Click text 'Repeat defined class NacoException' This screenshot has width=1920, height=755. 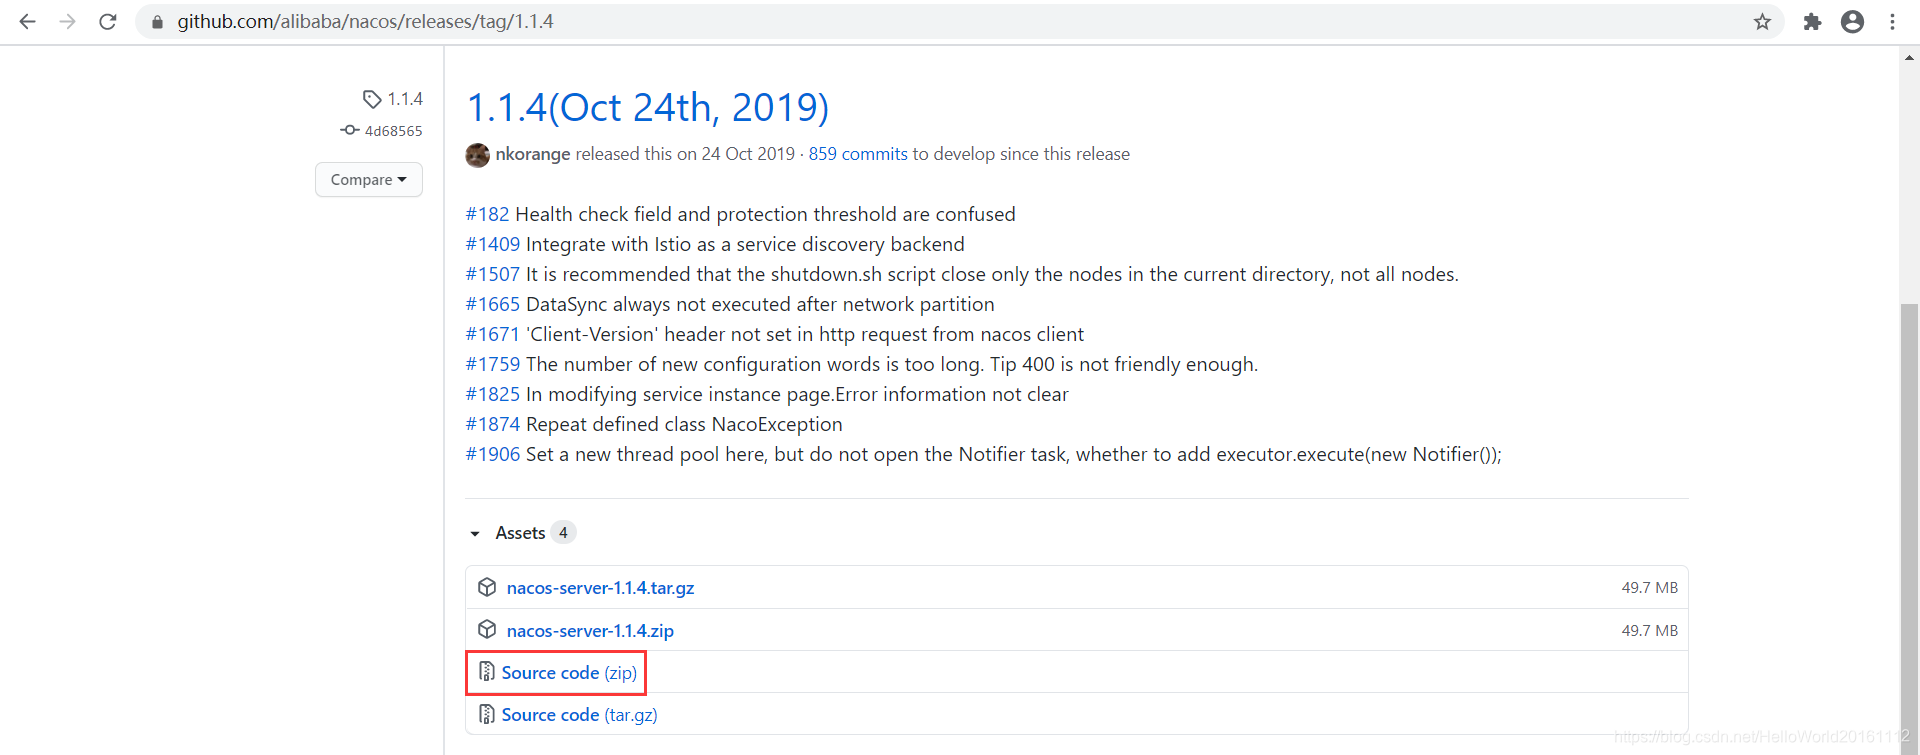click(684, 424)
